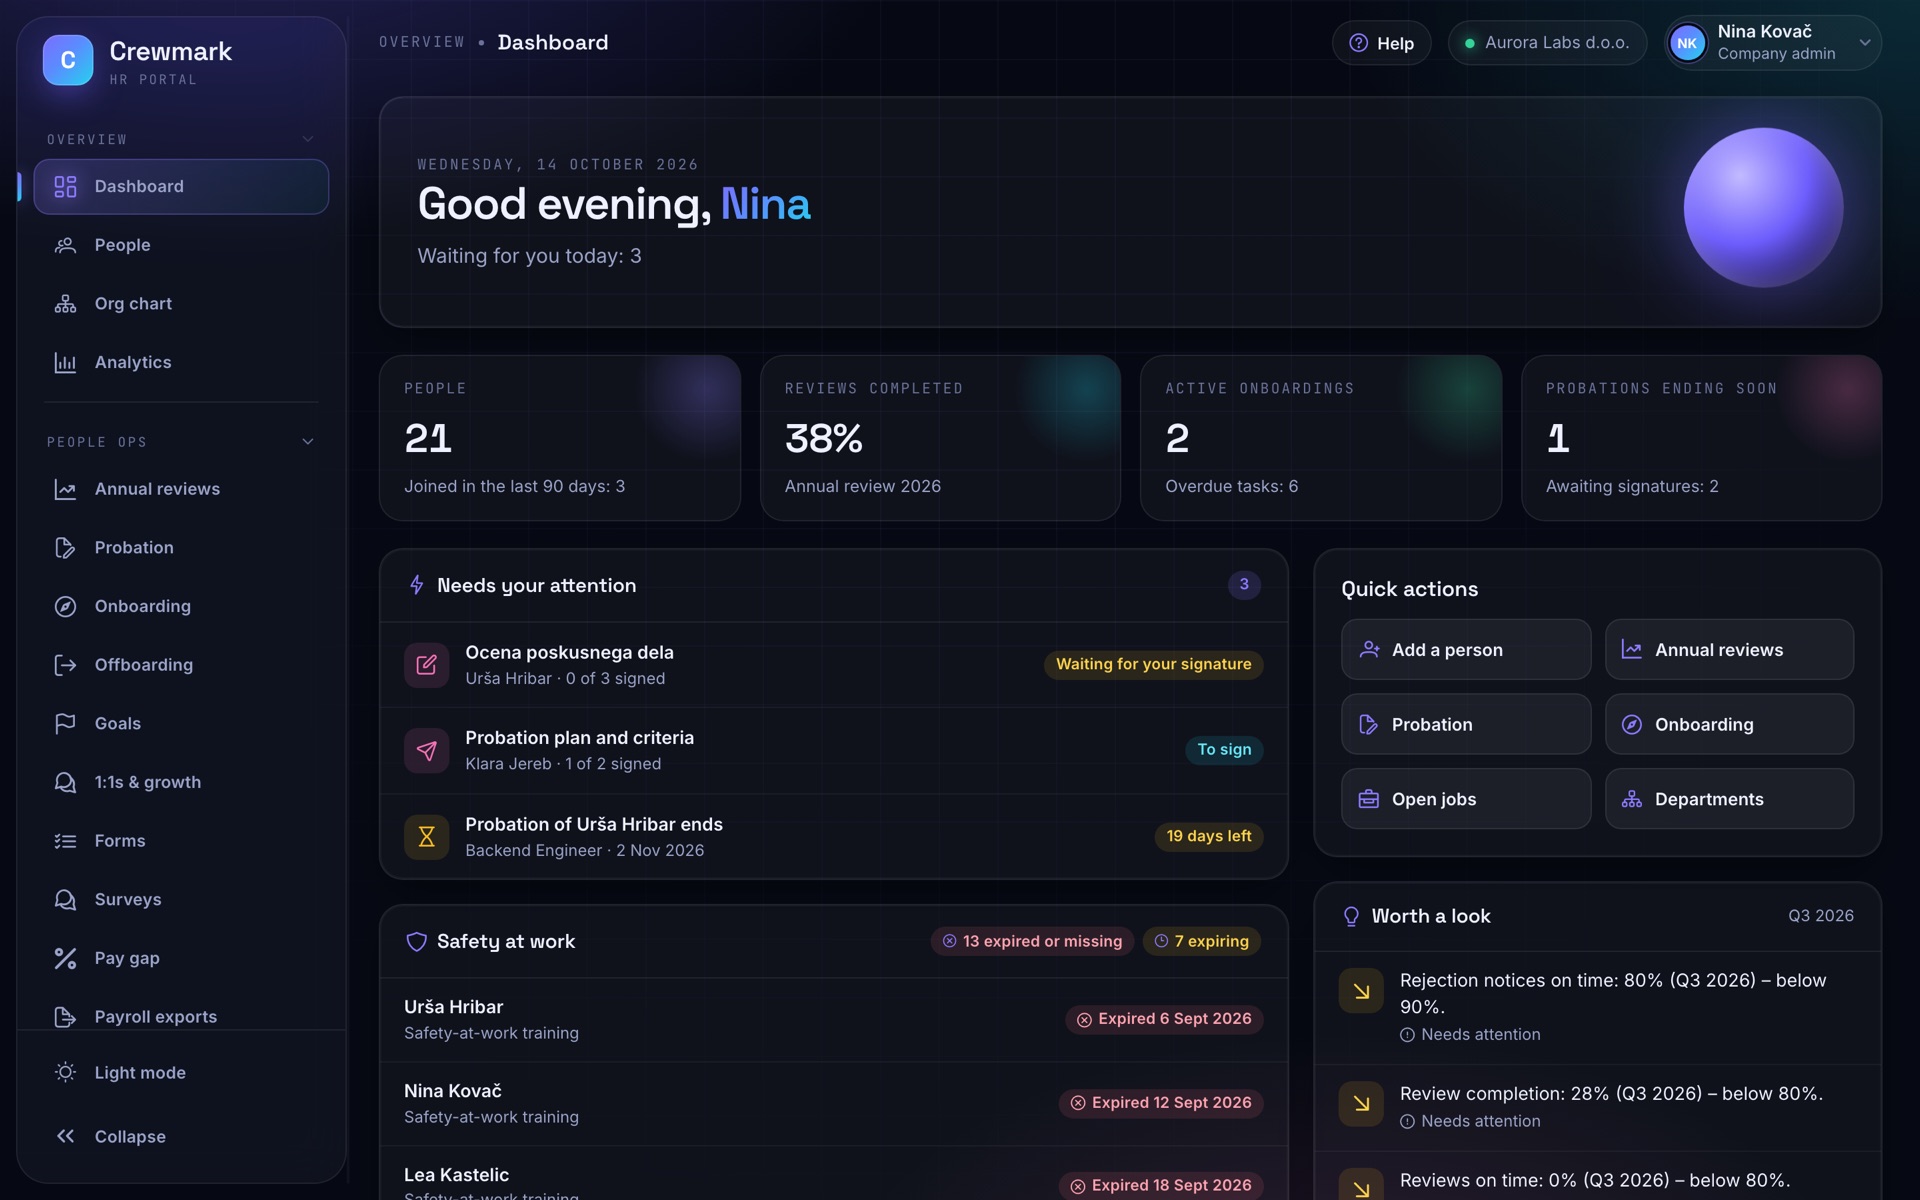The height and width of the screenshot is (1200, 1920).
Task: Open the Nina Kovač user menu chevron
Action: 1864,43
